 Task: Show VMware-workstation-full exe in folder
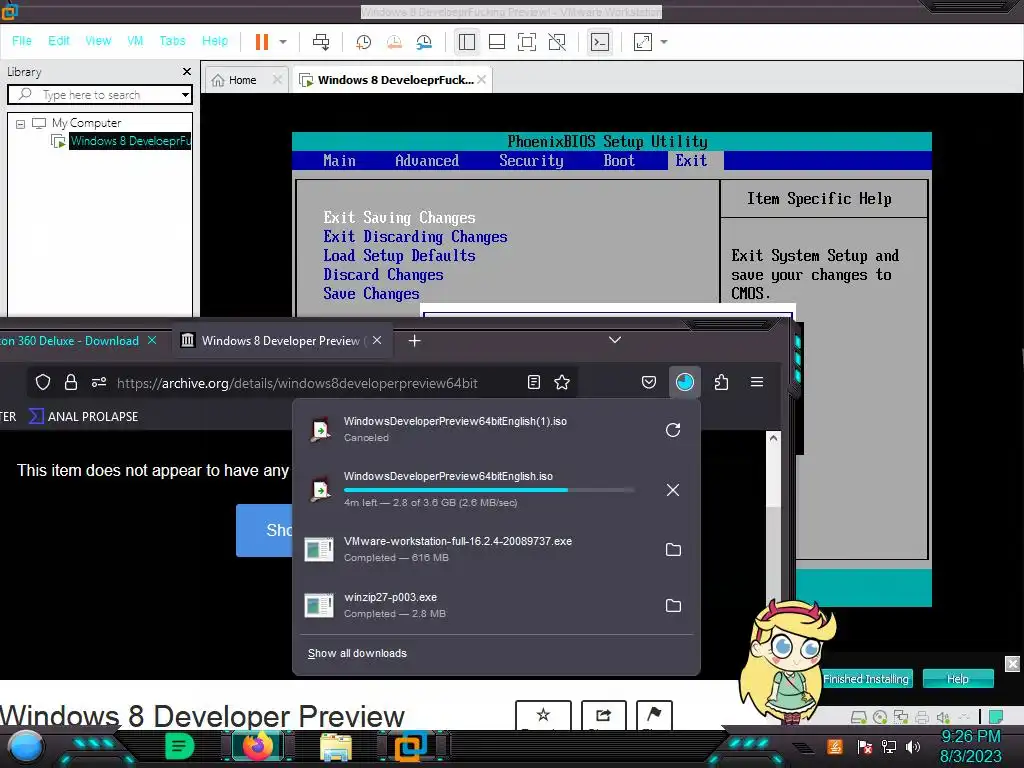673,550
